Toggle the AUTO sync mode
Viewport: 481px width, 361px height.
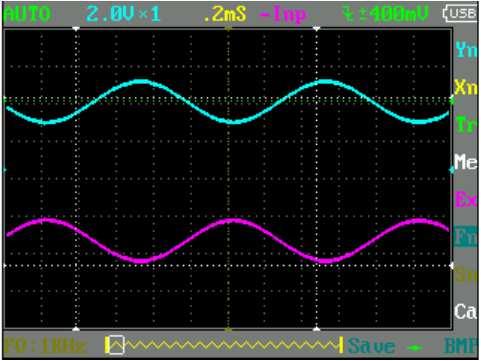27,15
